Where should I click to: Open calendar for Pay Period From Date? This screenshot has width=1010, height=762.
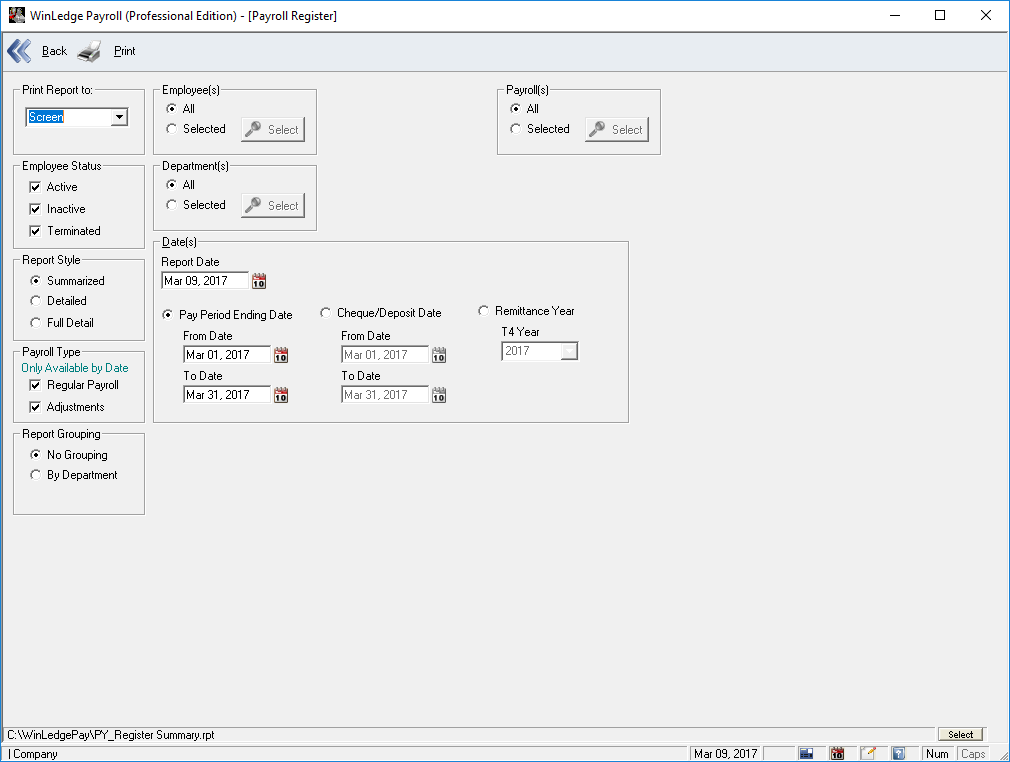[281, 355]
